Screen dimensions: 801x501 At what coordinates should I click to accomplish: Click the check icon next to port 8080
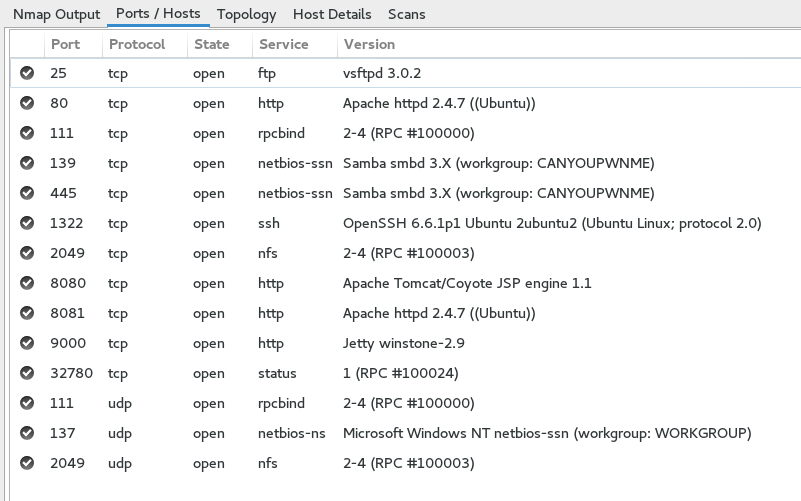(27, 283)
